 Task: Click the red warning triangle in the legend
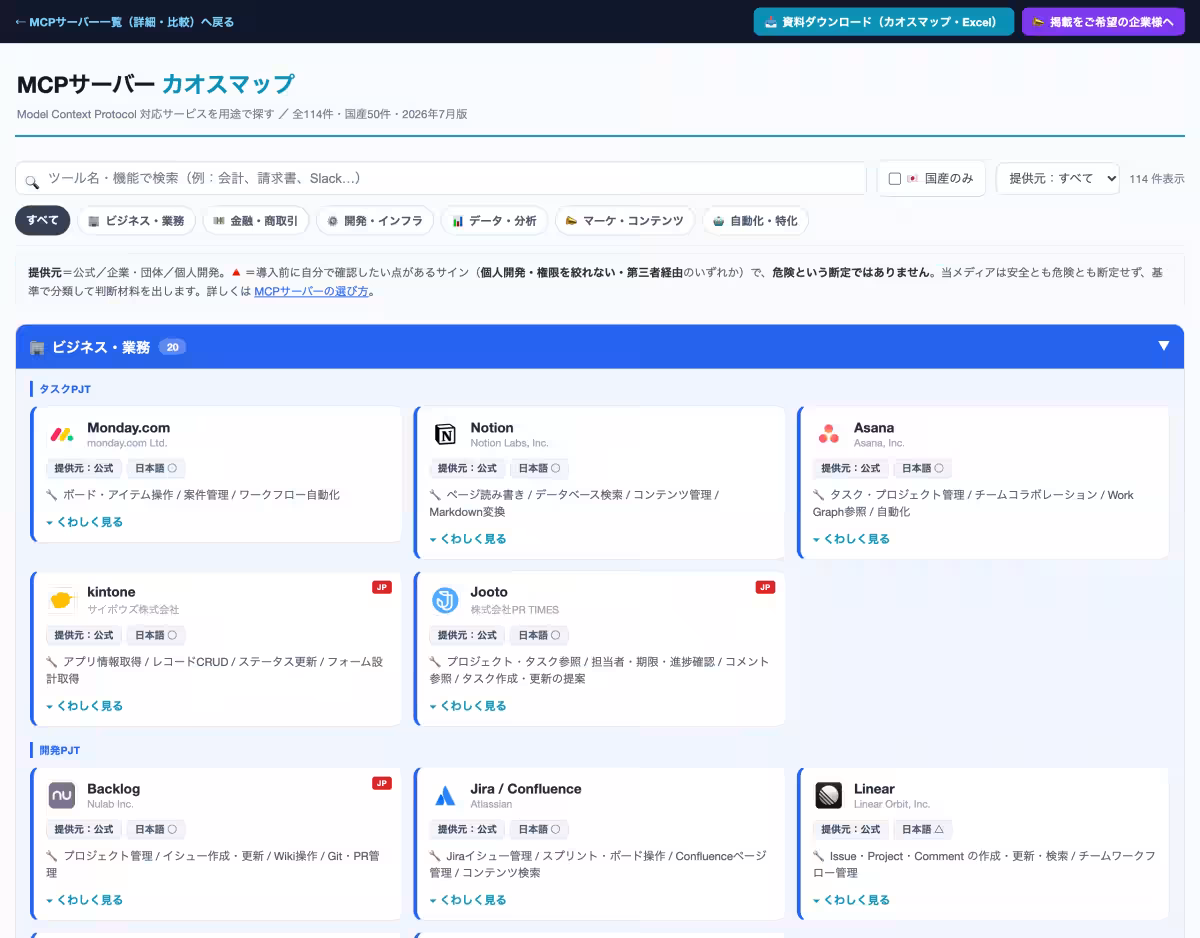236,272
